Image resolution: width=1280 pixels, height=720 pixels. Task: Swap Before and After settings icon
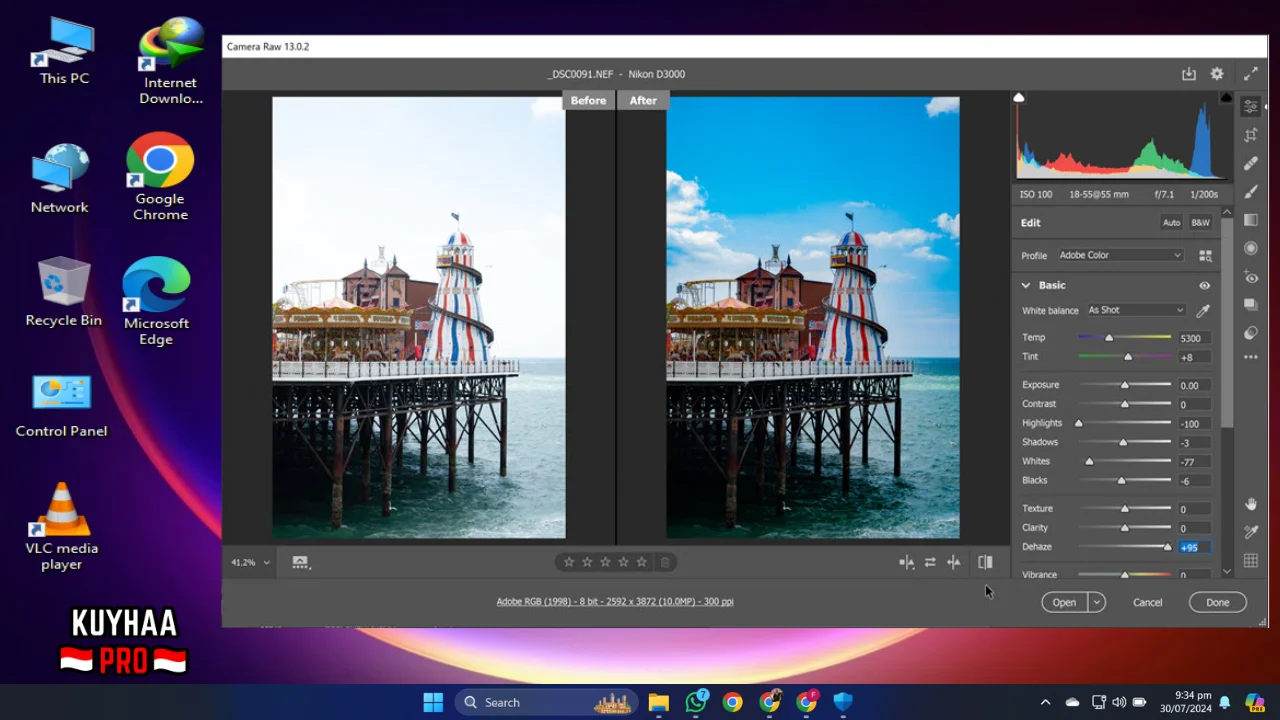click(x=930, y=563)
